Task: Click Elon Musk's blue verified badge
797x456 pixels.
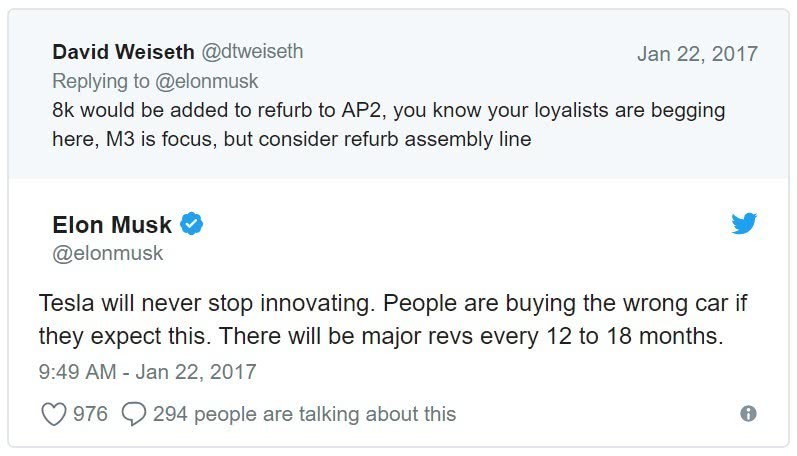Action: click(192, 224)
